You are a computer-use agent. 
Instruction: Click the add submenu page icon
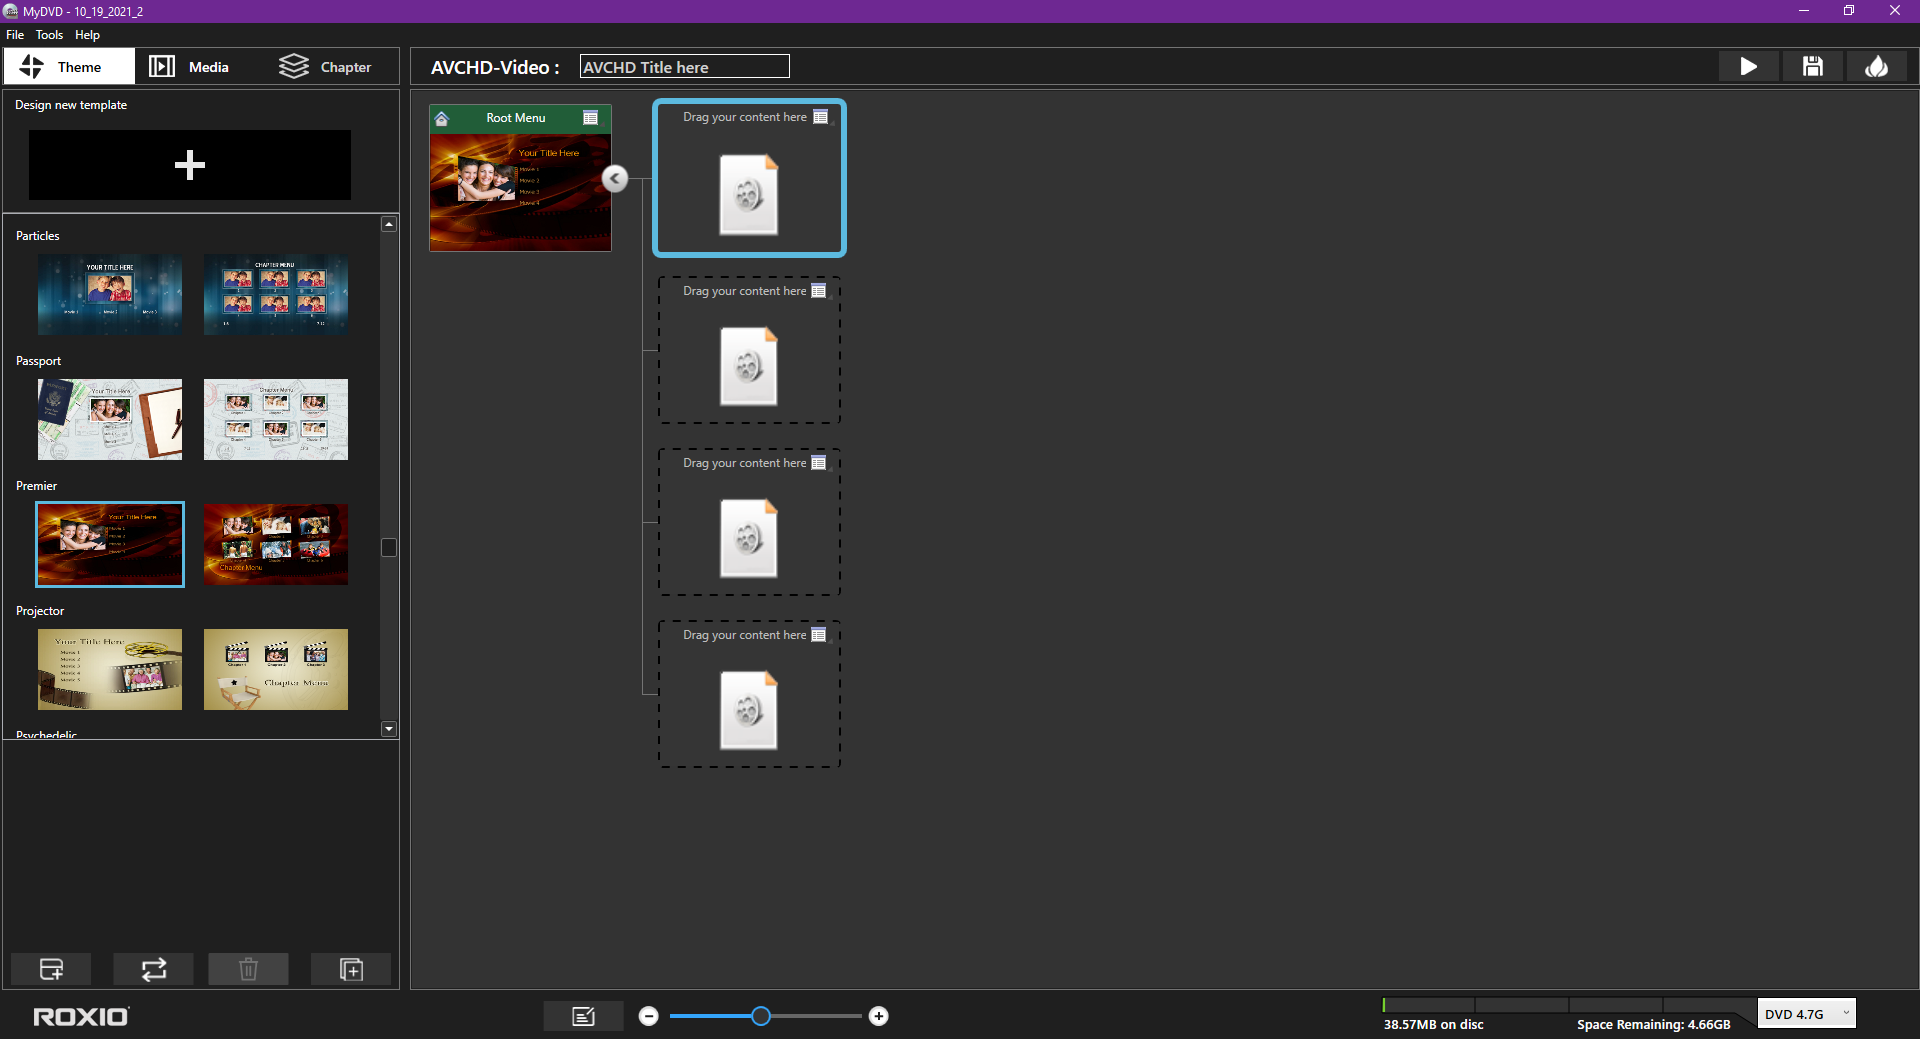(x=351, y=969)
